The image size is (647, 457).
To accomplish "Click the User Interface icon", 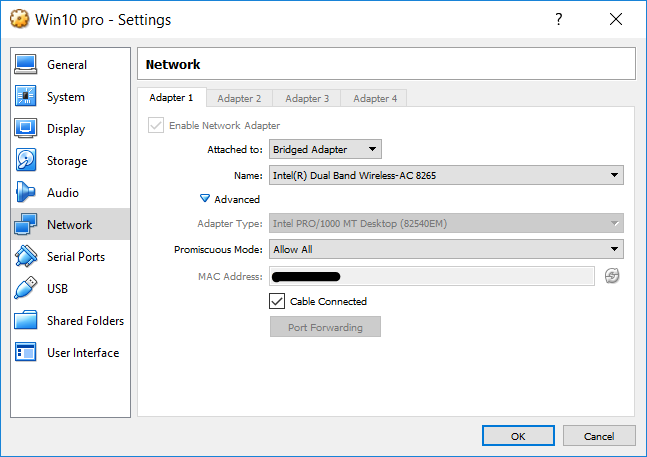I will coord(27,353).
